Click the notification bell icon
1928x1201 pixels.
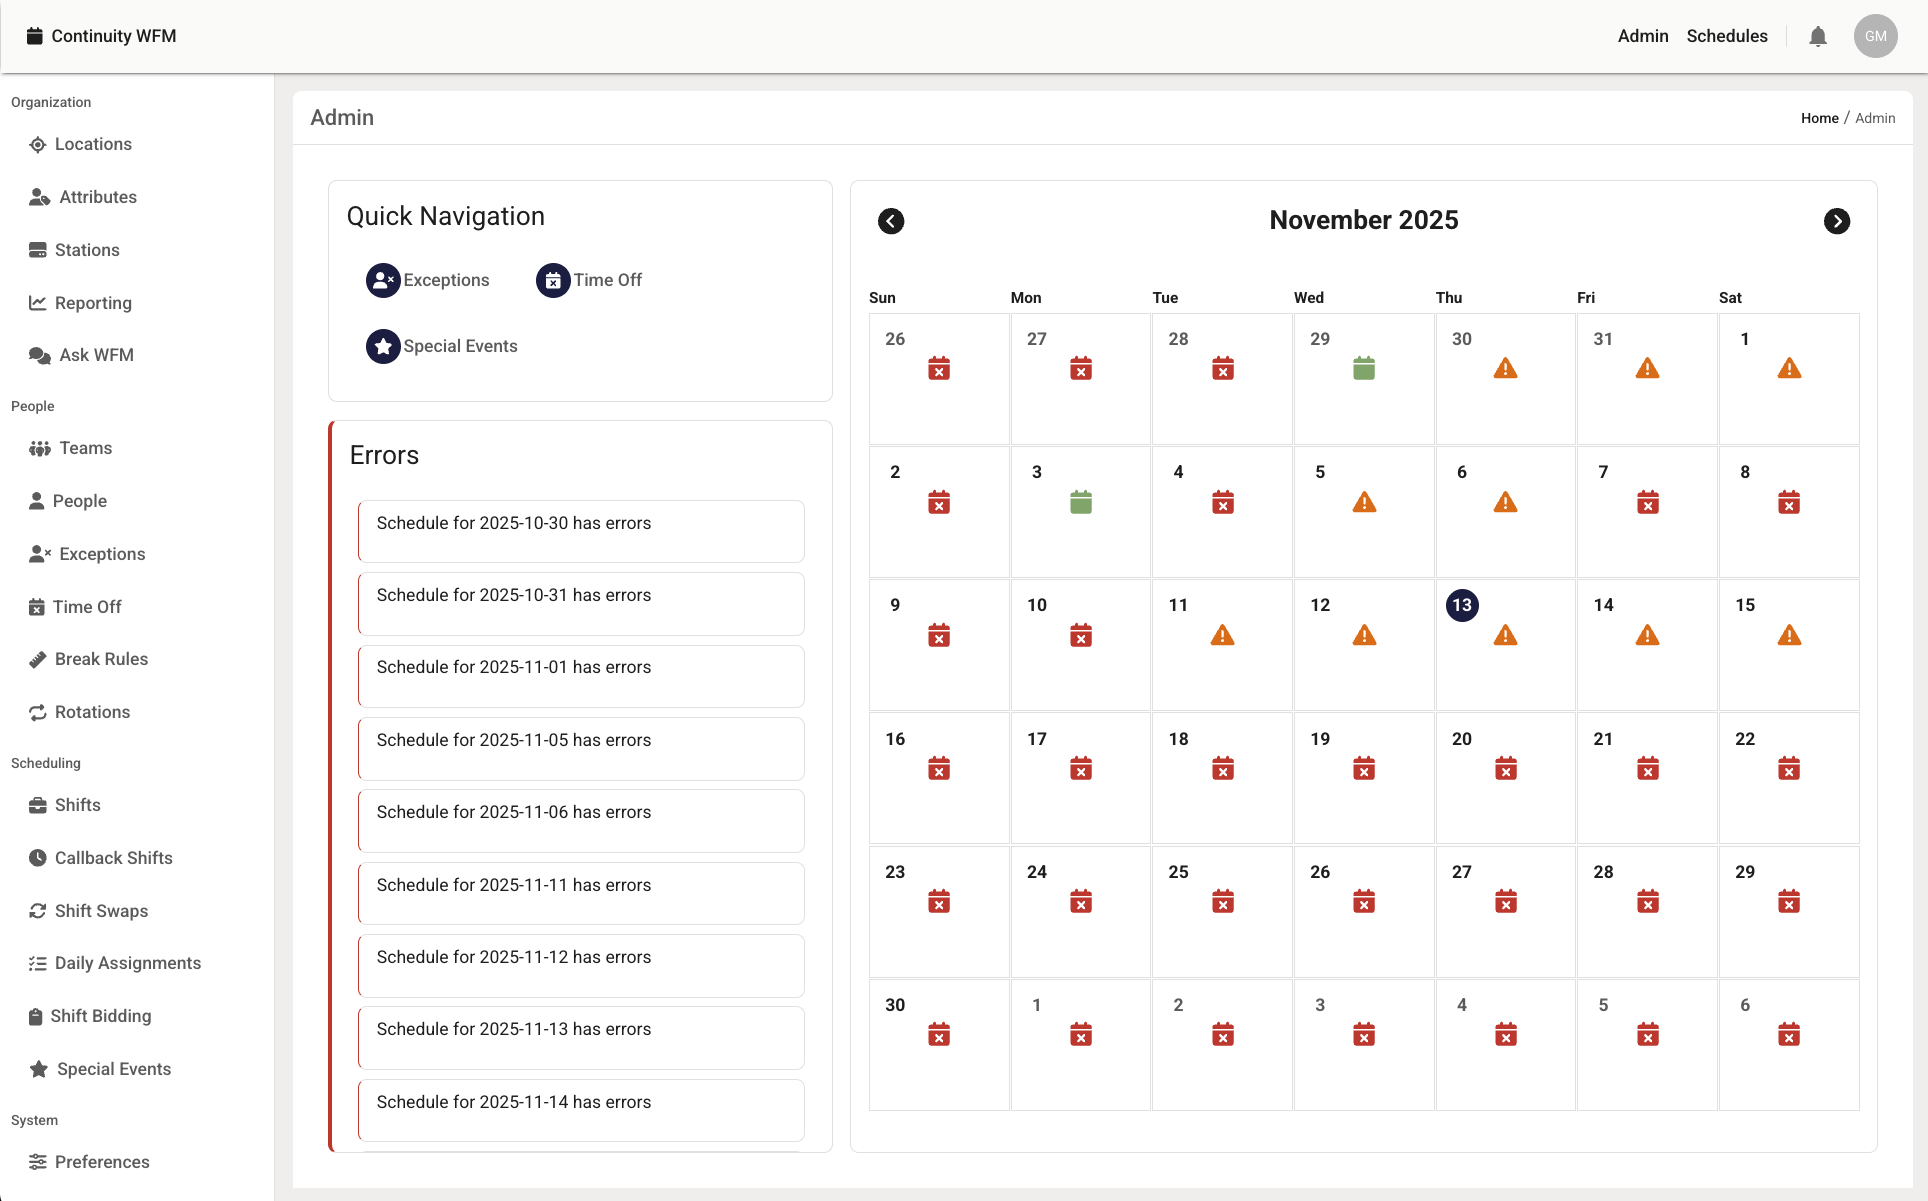pos(1818,37)
